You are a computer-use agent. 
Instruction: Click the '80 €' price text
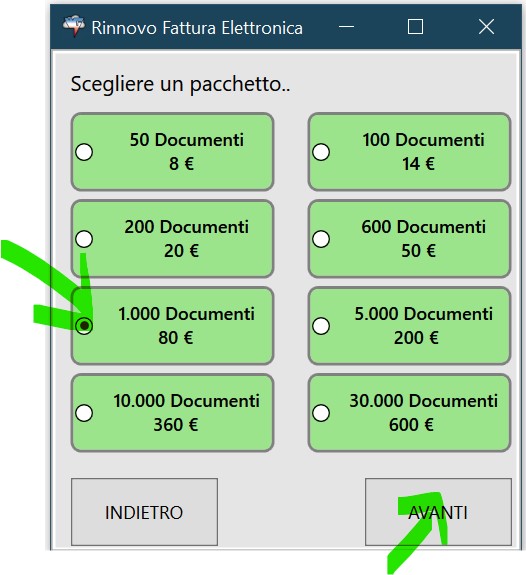tap(176, 338)
